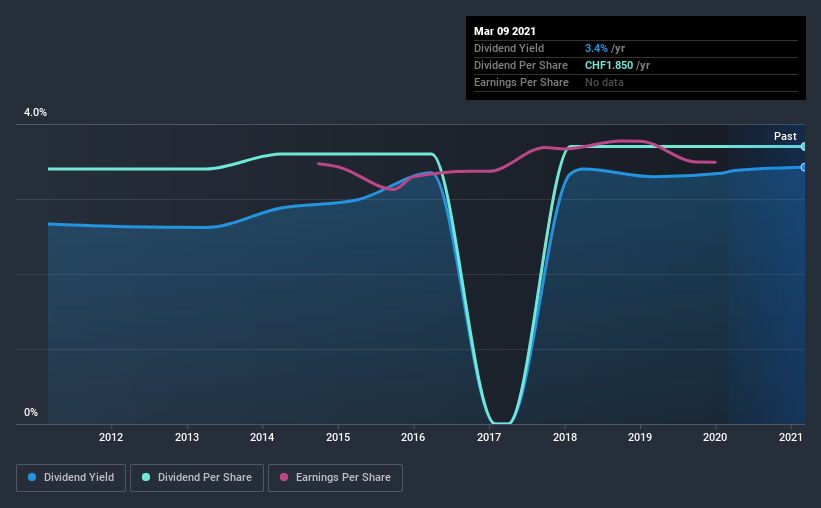Click the 4.0% y-axis label
Screen dimensions: 821x508
(35, 112)
